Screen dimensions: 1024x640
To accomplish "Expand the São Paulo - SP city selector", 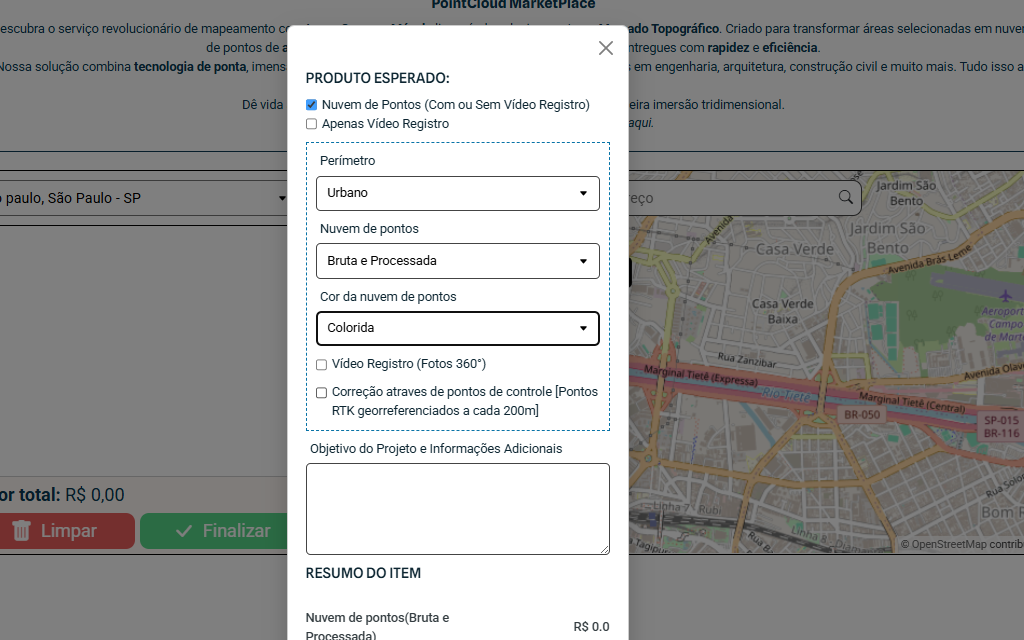I will pos(145,198).
